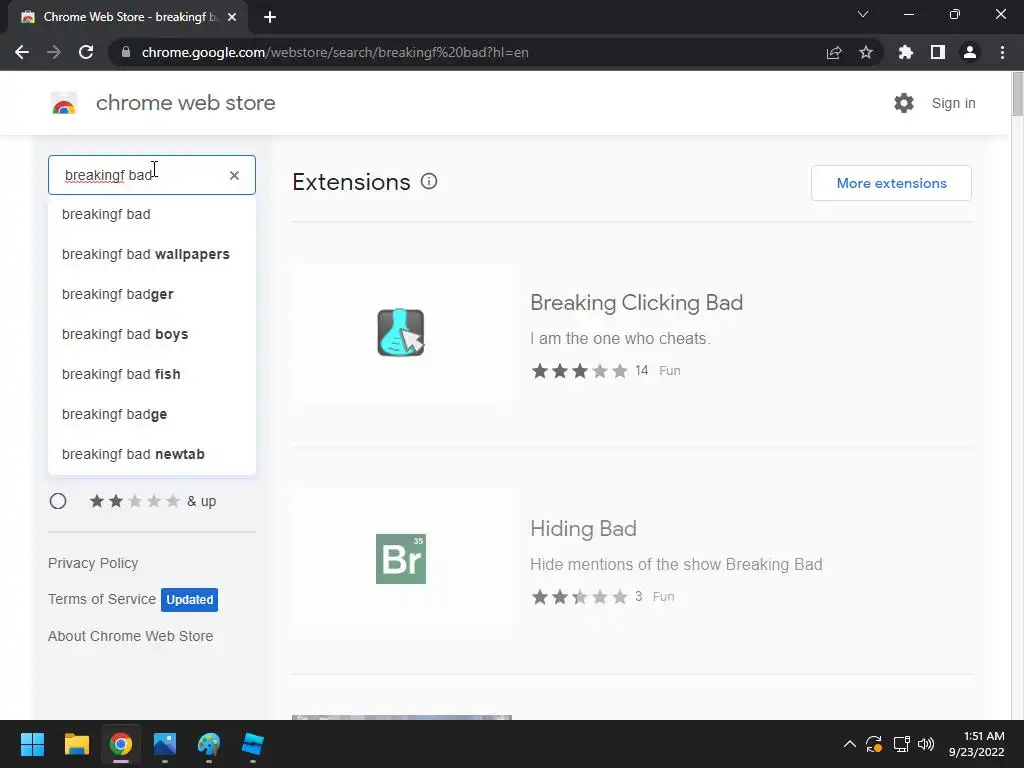
Task: Open the Privacy Policy link
Action: pos(93,563)
